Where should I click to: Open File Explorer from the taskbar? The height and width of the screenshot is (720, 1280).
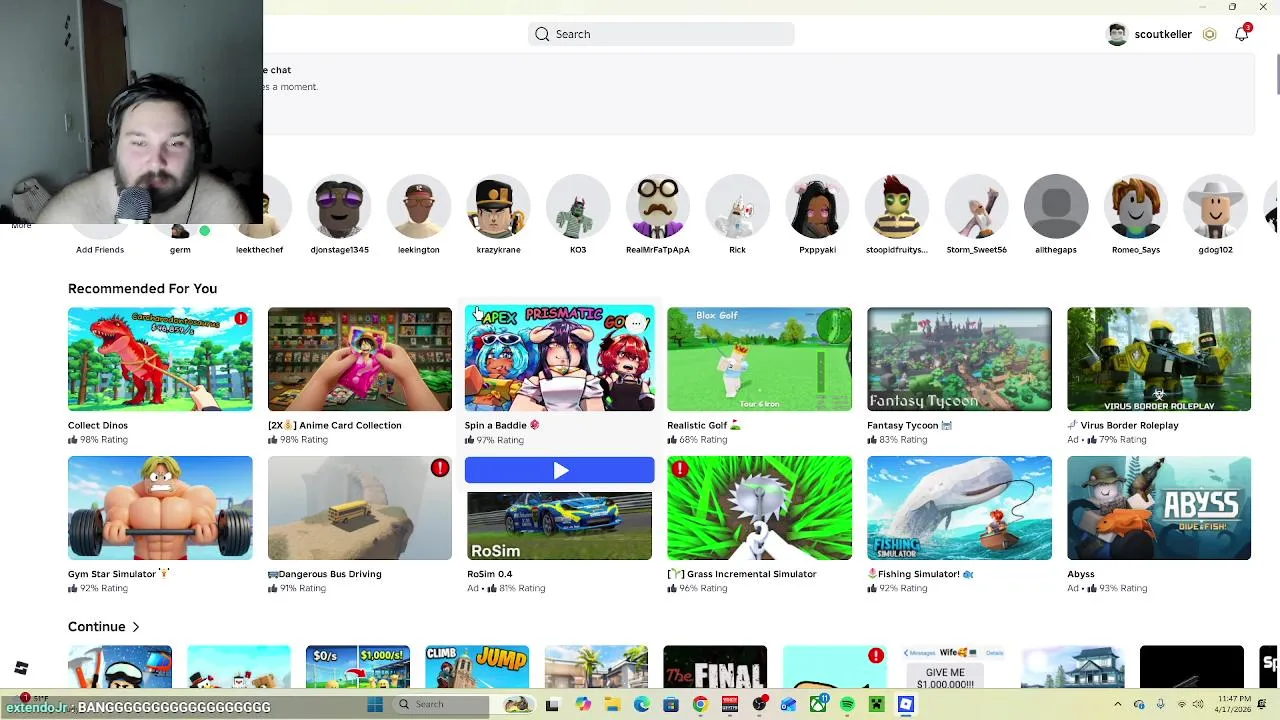612,705
